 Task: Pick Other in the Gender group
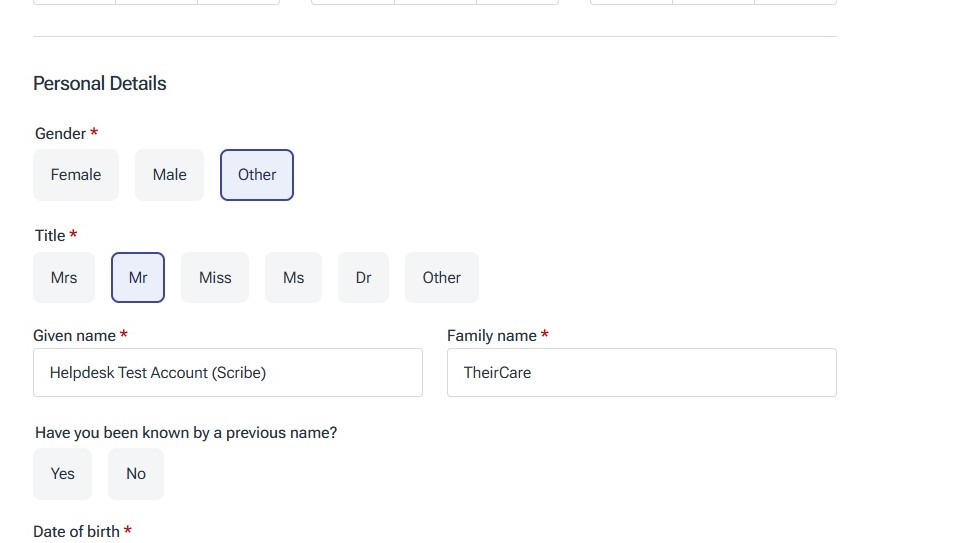(257, 175)
